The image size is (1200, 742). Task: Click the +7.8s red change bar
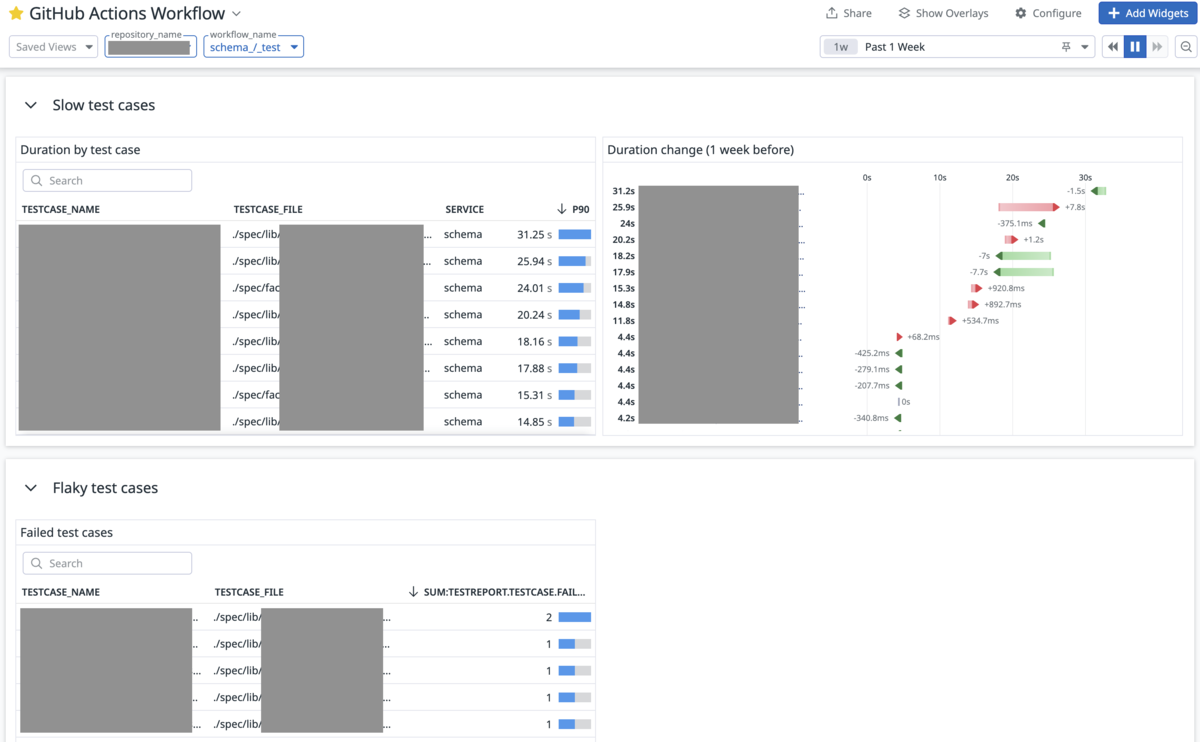click(1028, 207)
